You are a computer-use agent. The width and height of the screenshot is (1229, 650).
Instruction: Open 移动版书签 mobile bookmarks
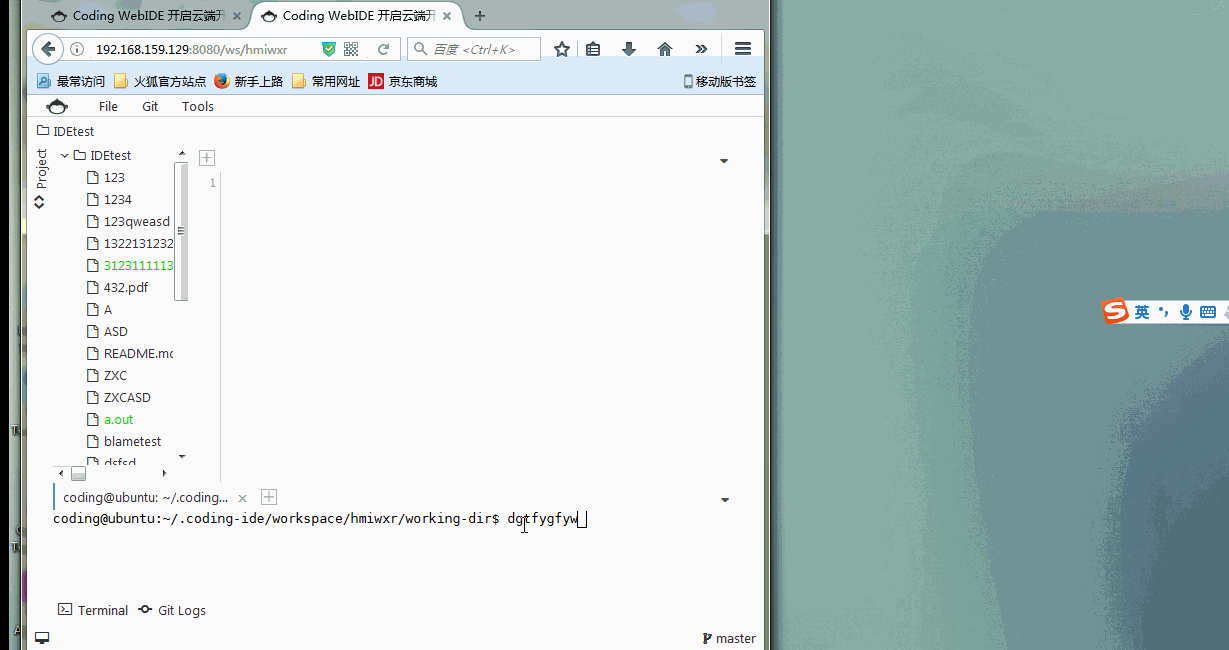[x=719, y=81]
